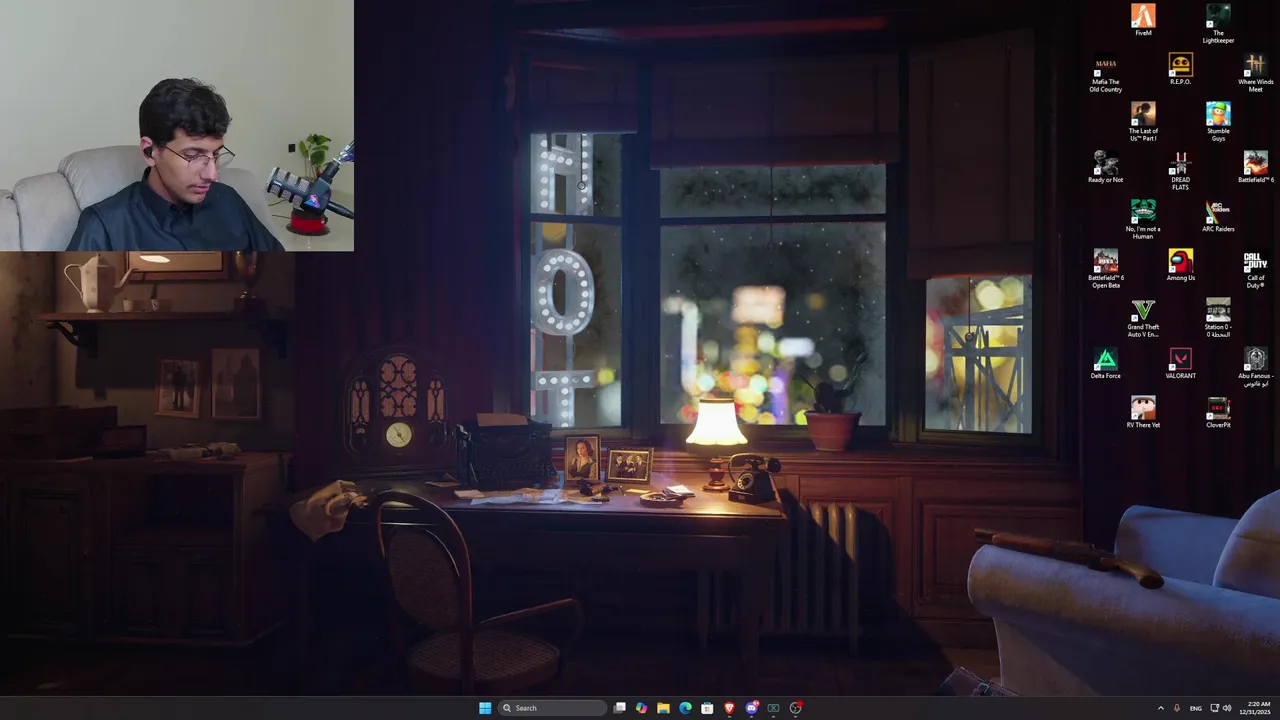Screen dimensions: 1280x720
Task: Select the Battlefield 6 Open Beta shortcut
Action: [x=1105, y=269]
